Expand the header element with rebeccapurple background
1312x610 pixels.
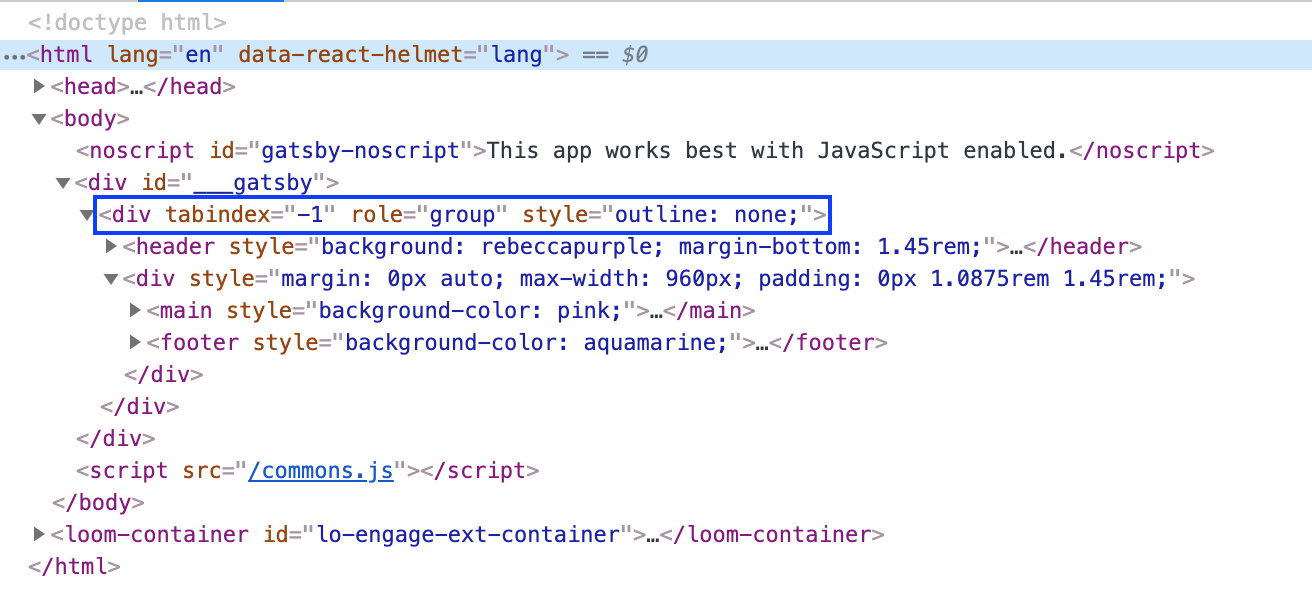(111, 246)
